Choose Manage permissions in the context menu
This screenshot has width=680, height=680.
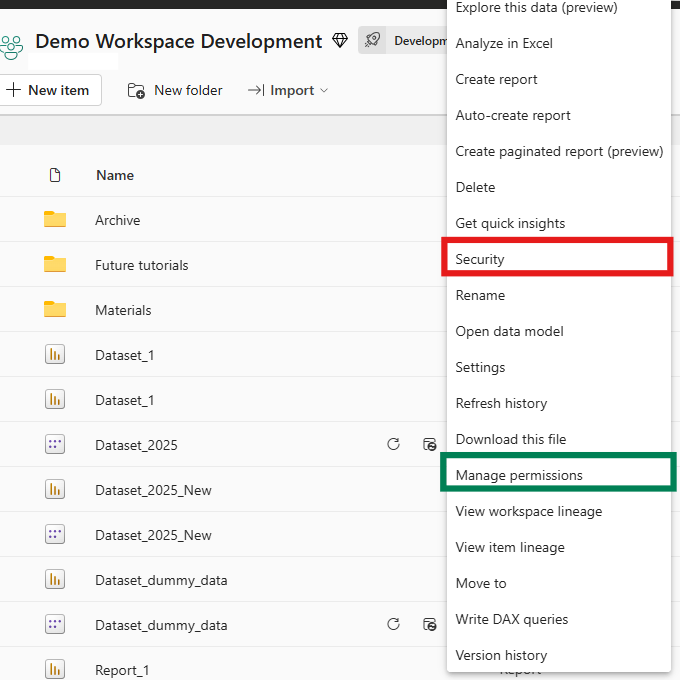tap(519, 475)
